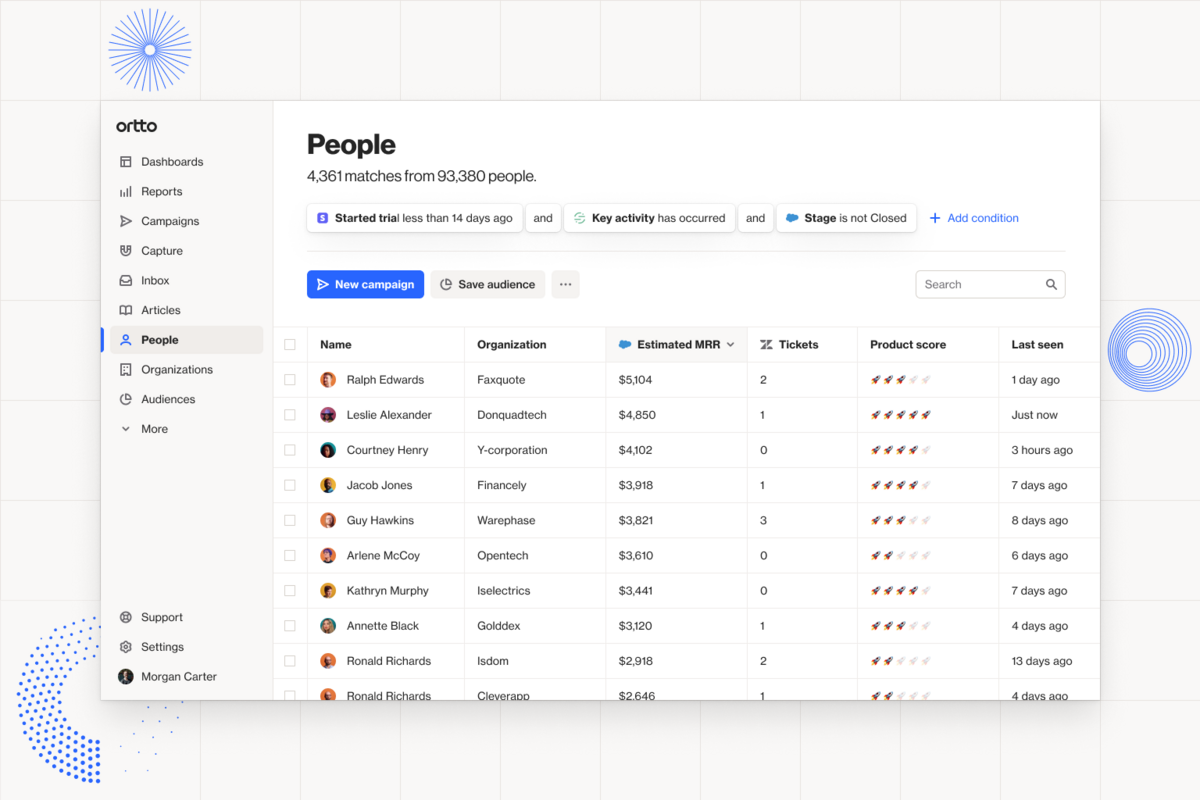Image resolution: width=1200 pixels, height=800 pixels.
Task: Open the ellipsis actions menu
Action: (565, 284)
